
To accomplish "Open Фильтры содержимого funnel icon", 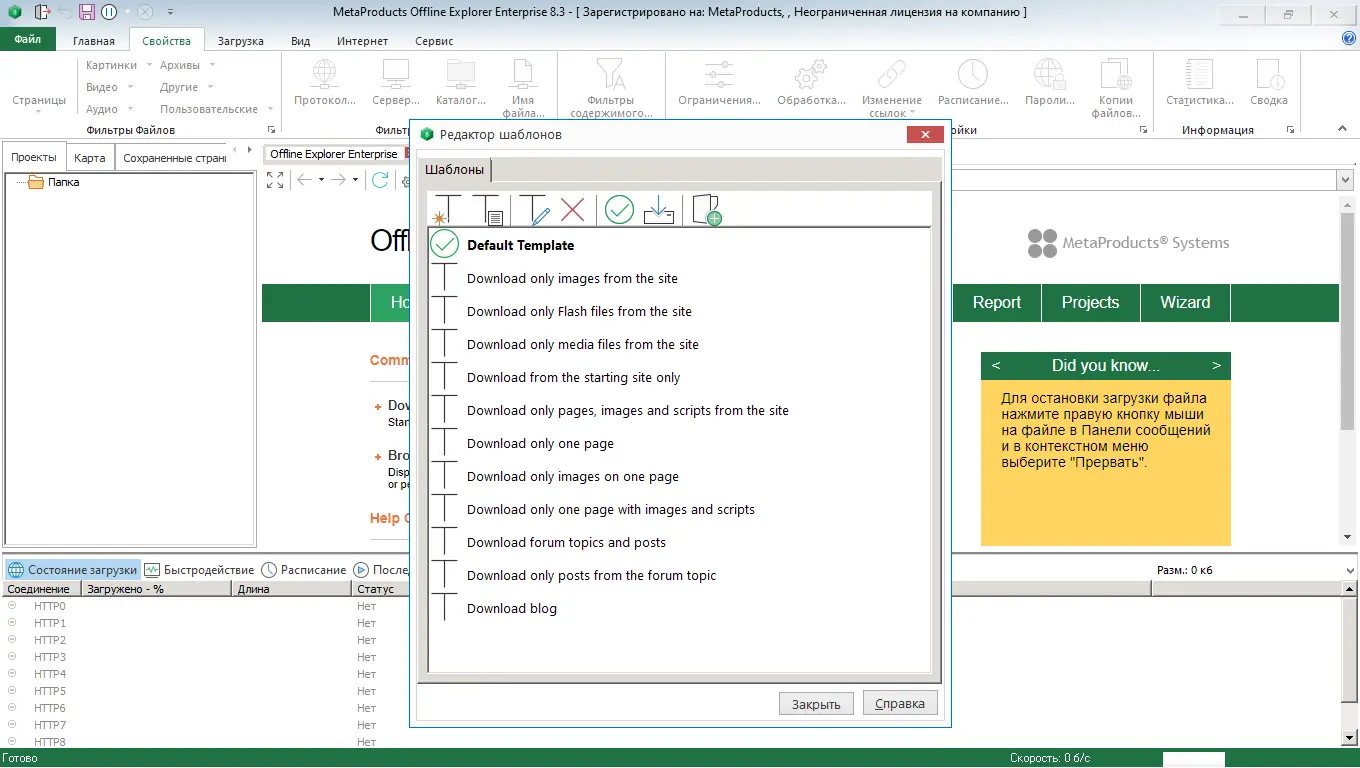I will pyautogui.click(x=611, y=88).
